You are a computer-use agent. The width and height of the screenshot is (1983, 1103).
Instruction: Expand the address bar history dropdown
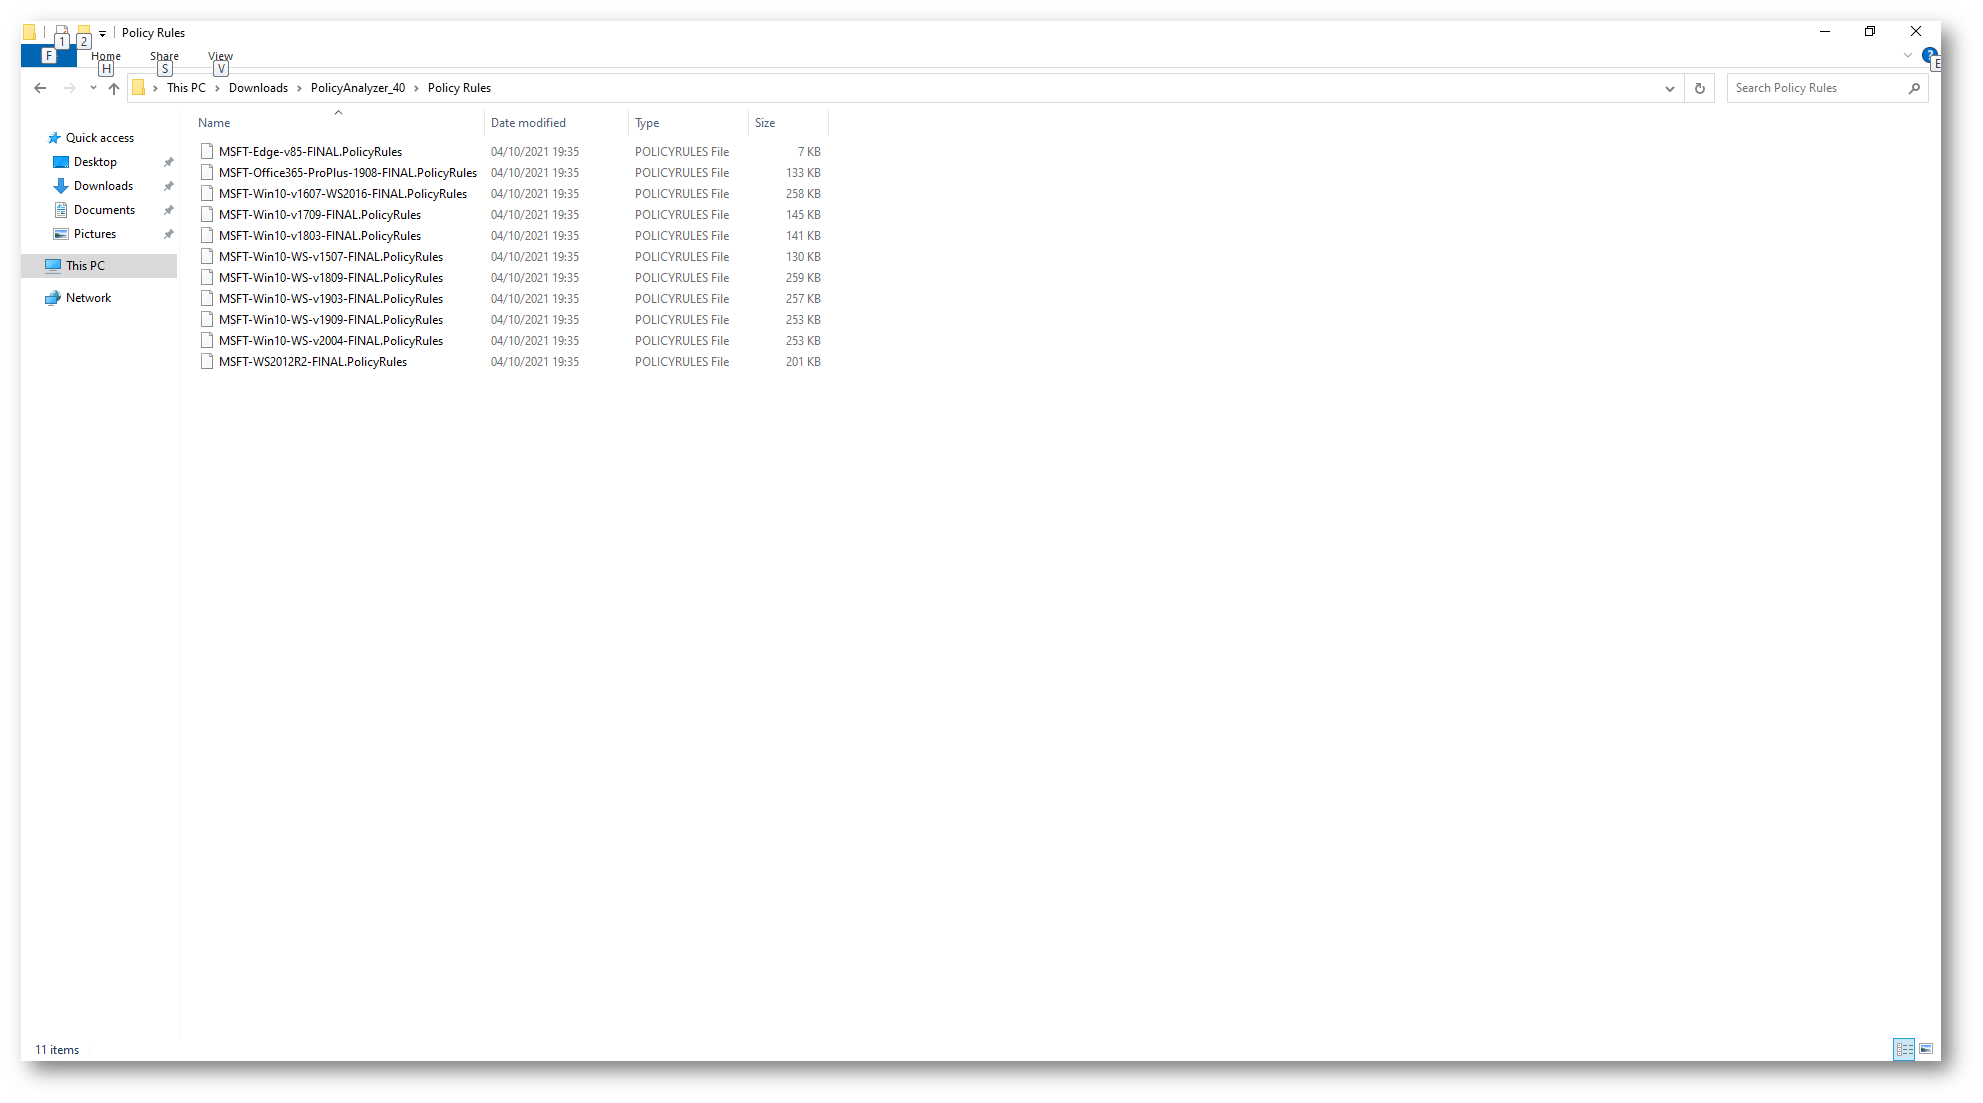point(1669,88)
